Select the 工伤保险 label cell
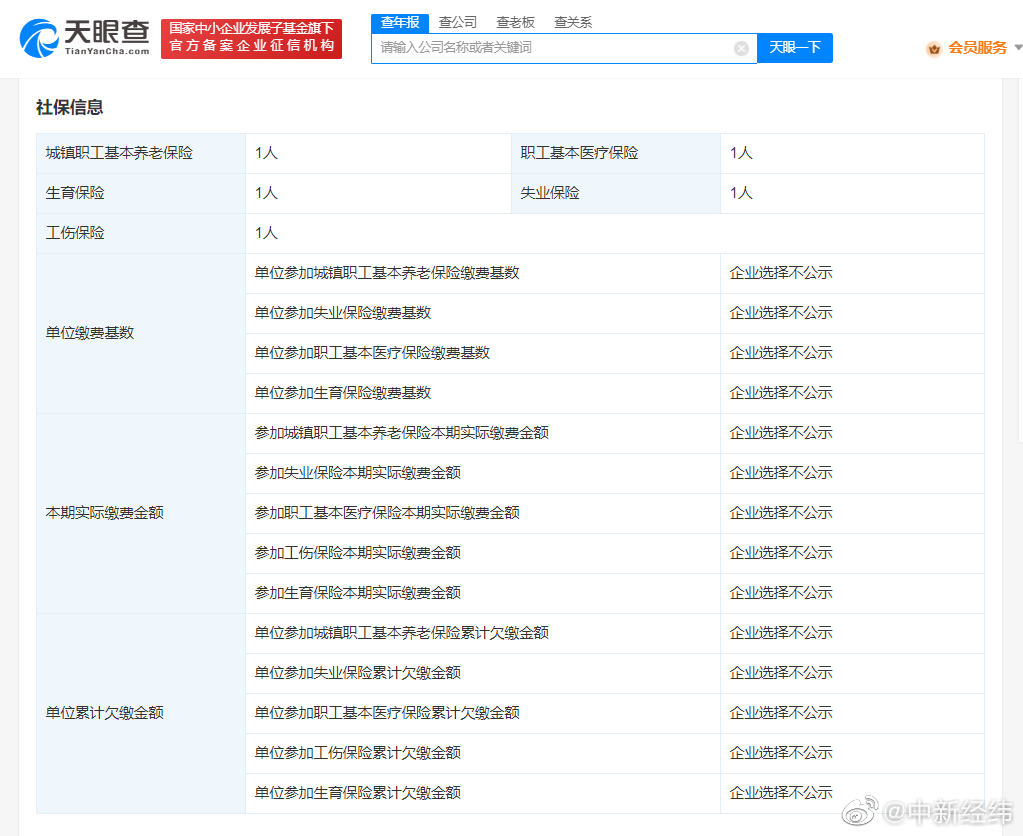This screenshot has width=1023, height=836. coord(141,233)
